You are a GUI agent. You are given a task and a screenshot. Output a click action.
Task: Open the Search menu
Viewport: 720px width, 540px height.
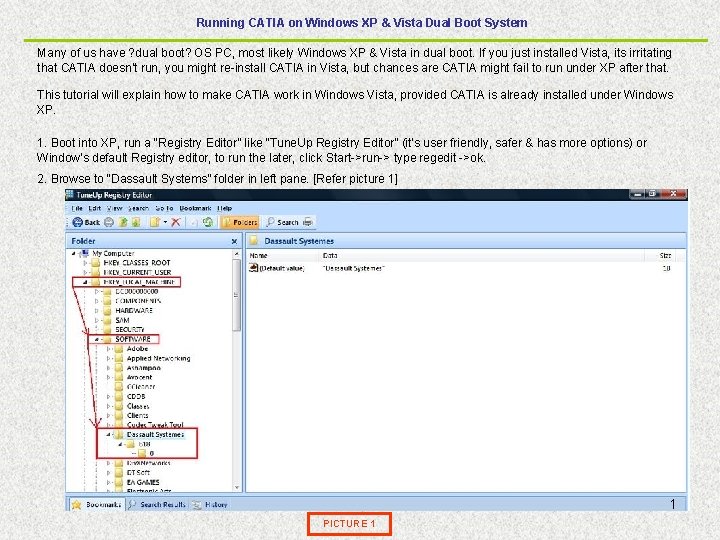[x=138, y=208]
